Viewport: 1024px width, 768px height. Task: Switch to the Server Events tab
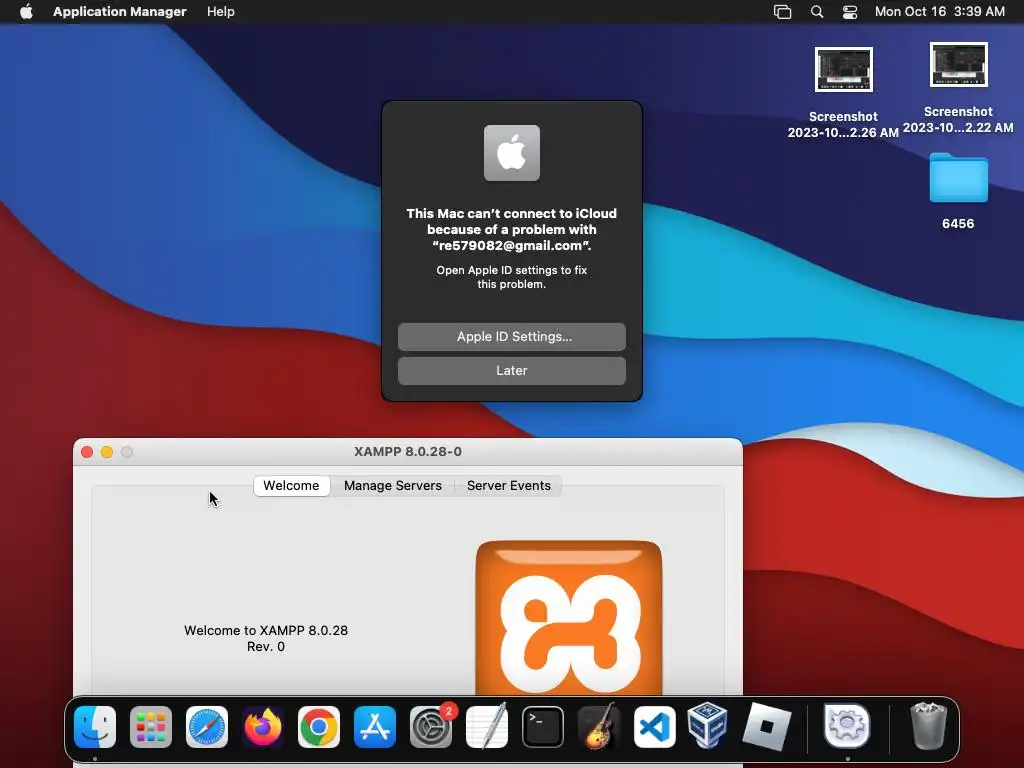pyautogui.click(x=509, y=485)
